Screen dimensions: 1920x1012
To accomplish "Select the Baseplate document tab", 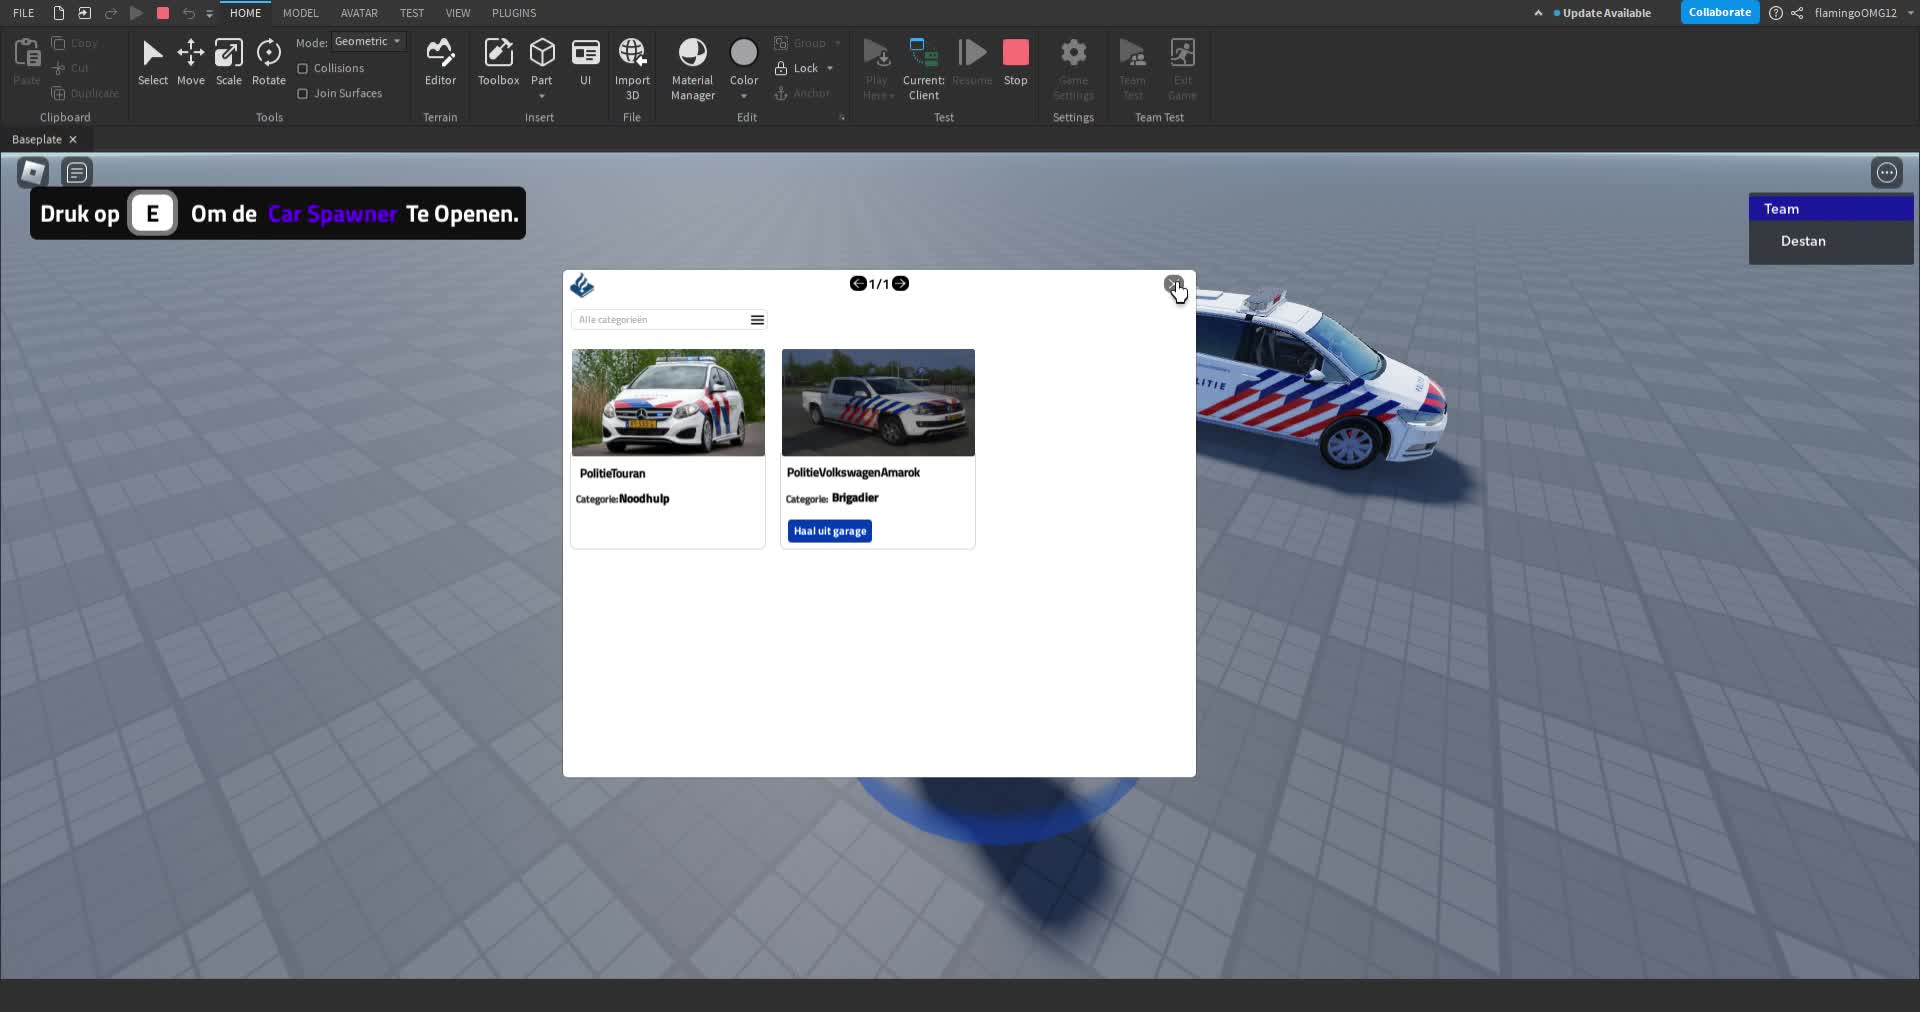I will click(x=36, y=139).
